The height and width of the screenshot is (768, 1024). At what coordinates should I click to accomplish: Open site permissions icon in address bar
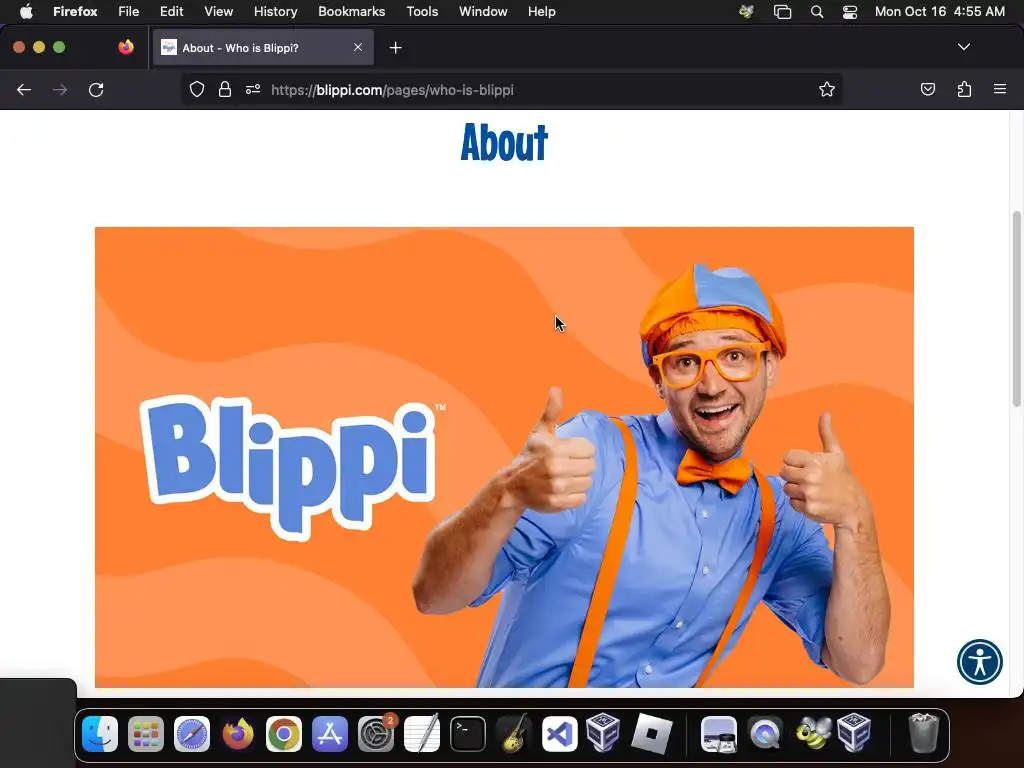point(253,89)
